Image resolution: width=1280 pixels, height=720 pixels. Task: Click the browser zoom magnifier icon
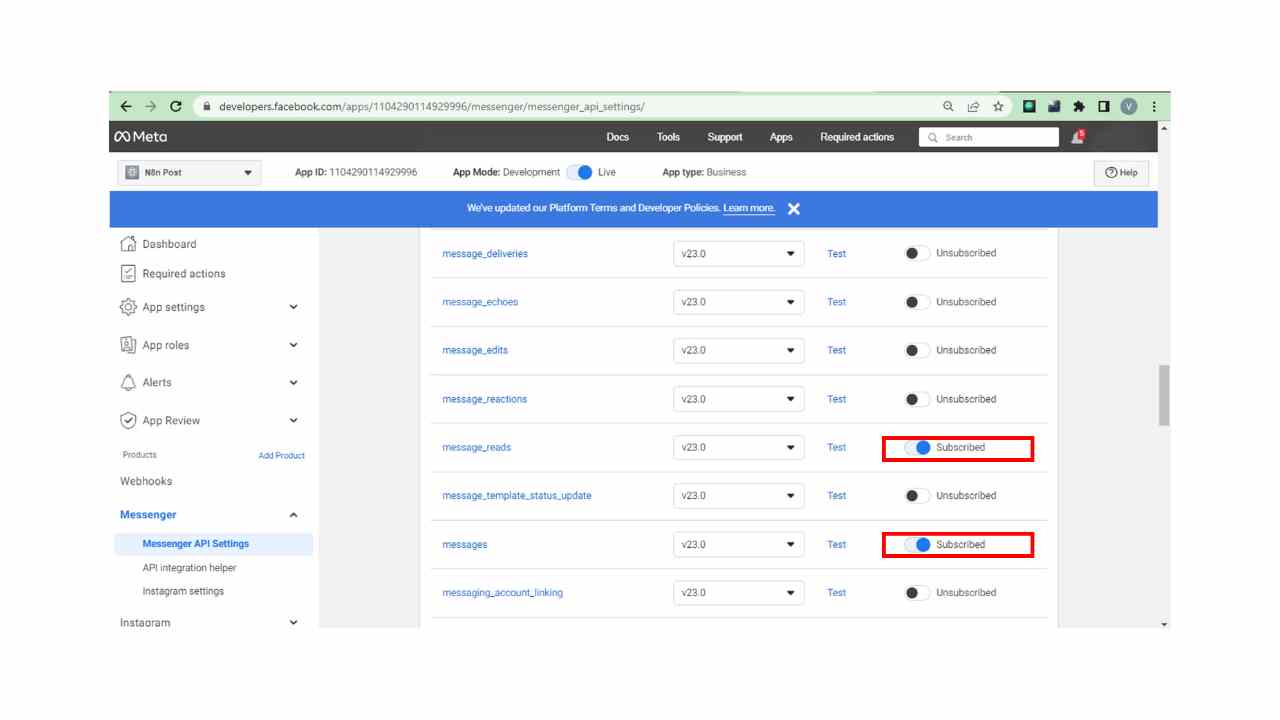pyautogui.click(x=948, y=106)
